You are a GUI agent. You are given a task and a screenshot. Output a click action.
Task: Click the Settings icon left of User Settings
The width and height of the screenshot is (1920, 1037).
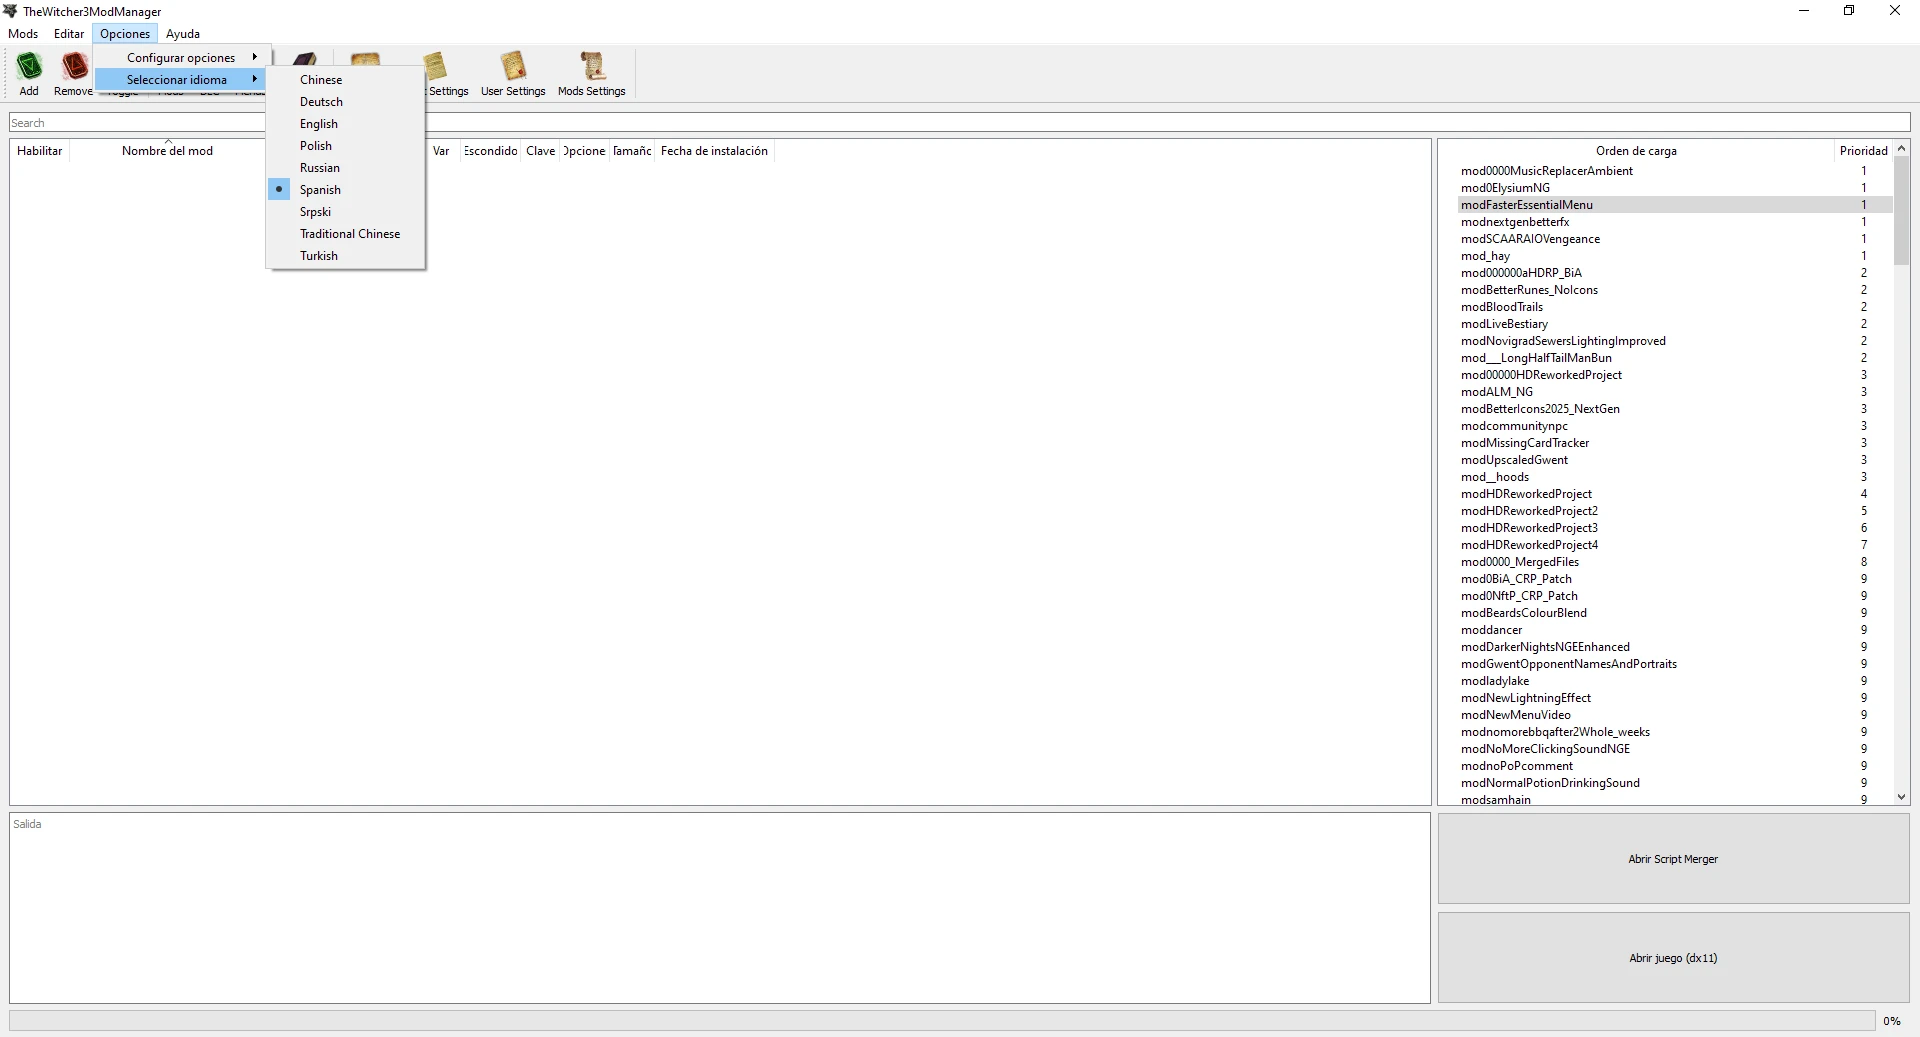(x=437, y=67)
